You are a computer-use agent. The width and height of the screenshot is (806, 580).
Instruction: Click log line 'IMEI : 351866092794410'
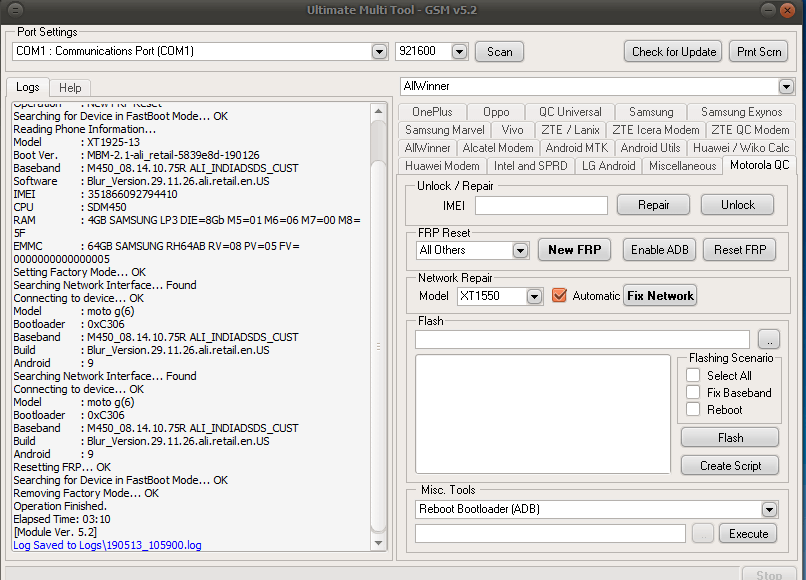96,194
